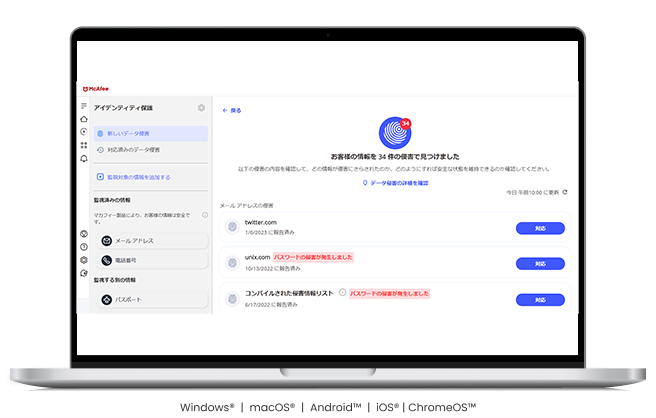Select 新しいデータ侵害 in the sidebar
The width and height of the screenshot is (656, 418).
[x=151, y=133]
